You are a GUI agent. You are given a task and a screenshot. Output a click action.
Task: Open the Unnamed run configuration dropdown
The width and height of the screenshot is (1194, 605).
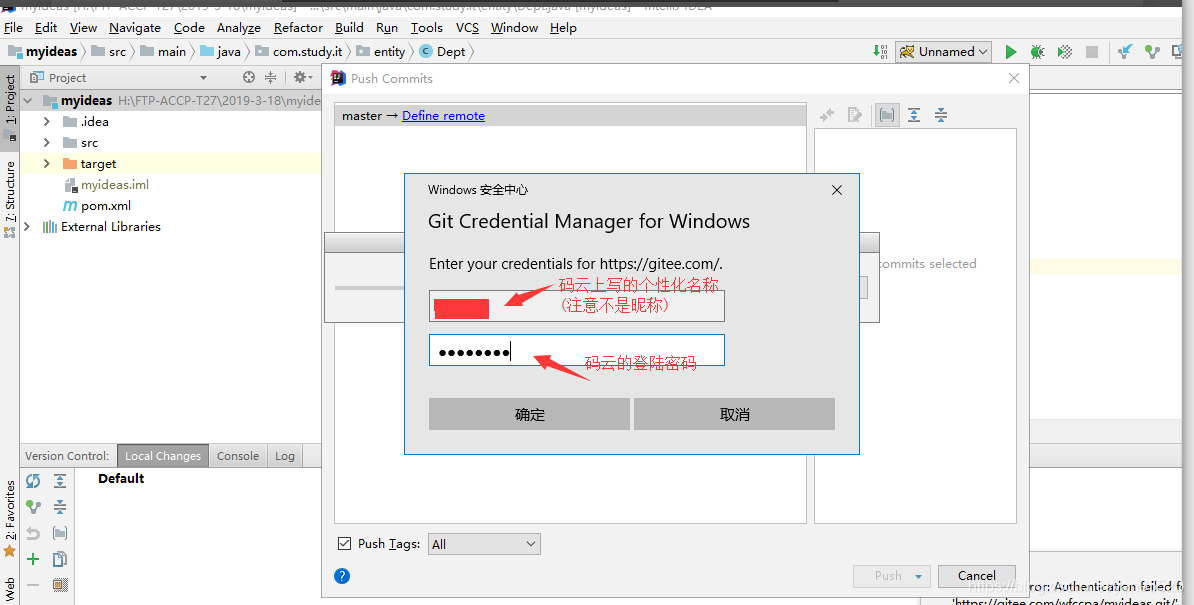click(943, 52)
